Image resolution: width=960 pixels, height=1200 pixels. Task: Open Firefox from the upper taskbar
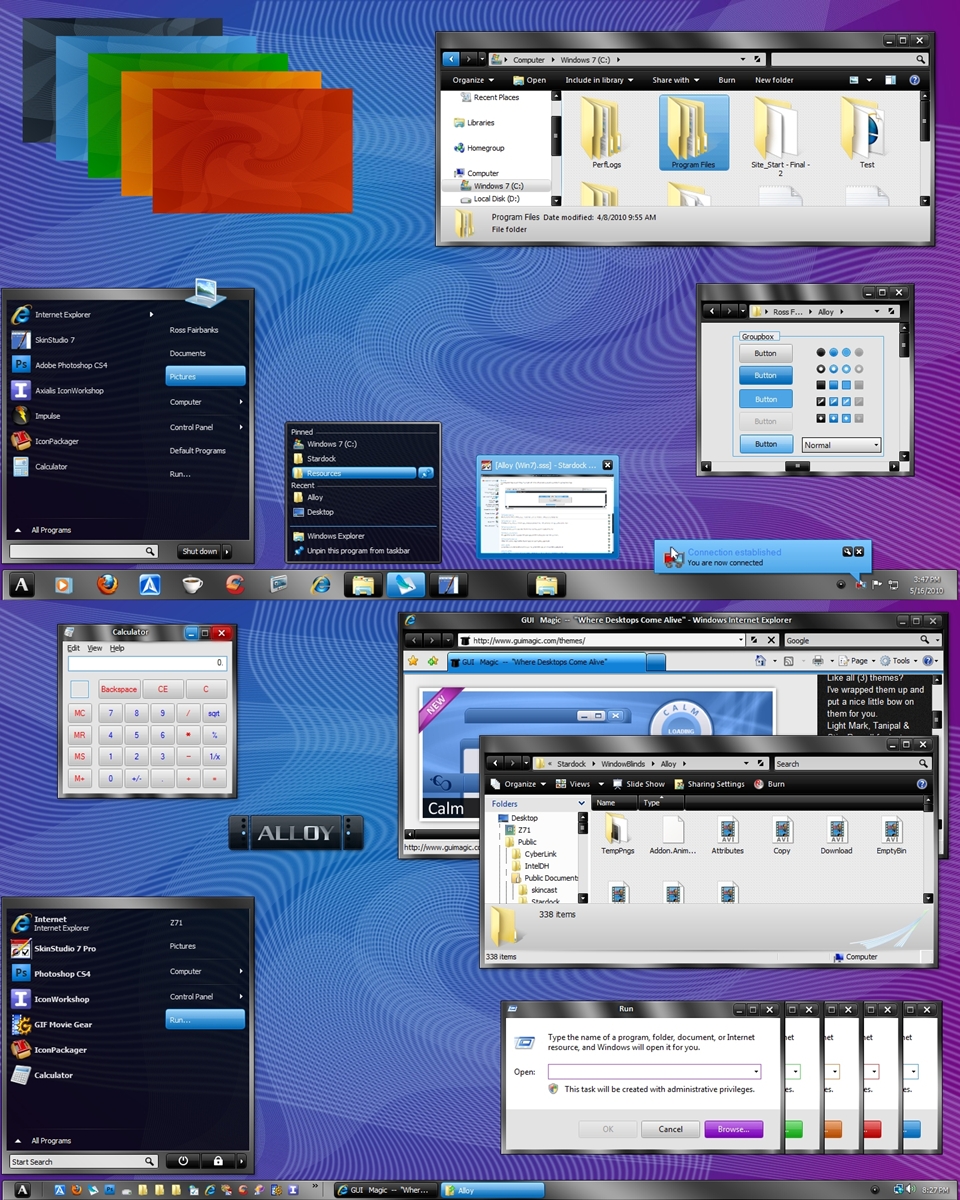(x=107, y=585)
